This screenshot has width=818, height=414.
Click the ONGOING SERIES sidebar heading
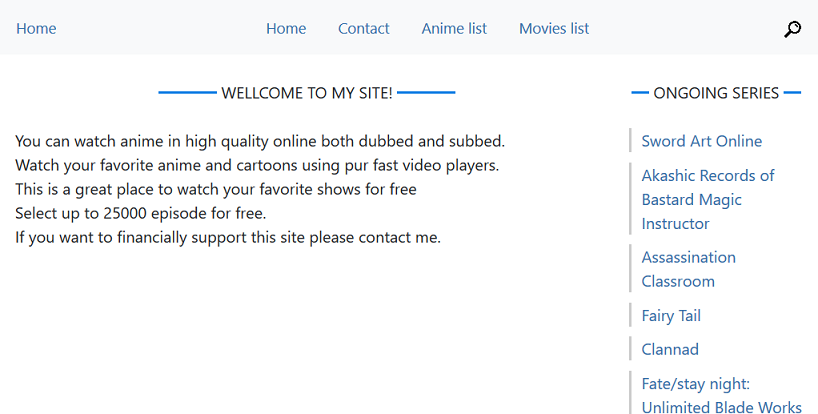tap(716, 93)
